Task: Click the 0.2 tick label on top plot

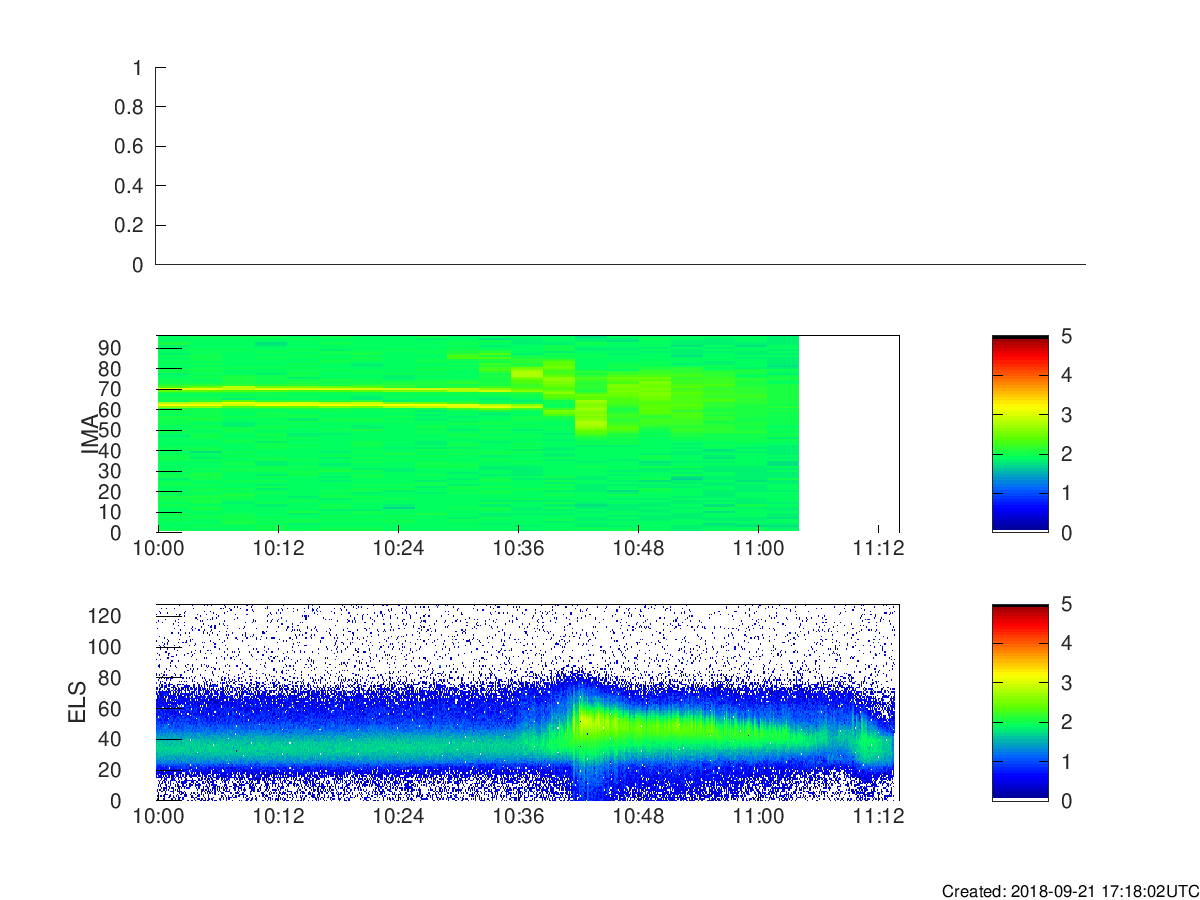Action: pyautogui.click(x=131, y=226)
